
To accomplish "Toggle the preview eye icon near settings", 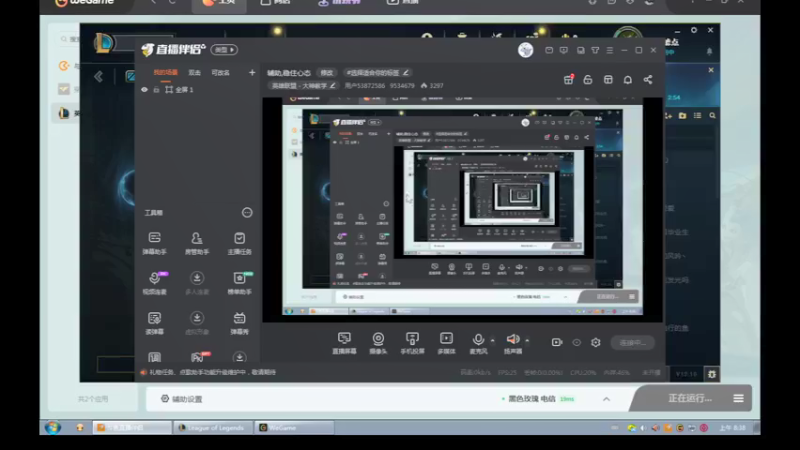I will (x=577, y=342).
